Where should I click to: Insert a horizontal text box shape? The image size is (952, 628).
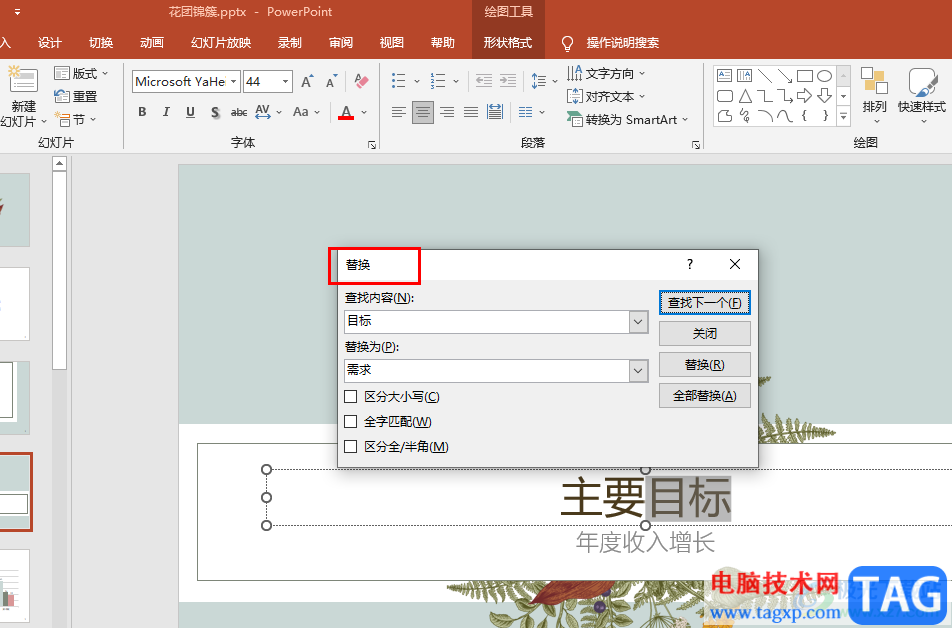pyautogui.click(x=724, y=76)
